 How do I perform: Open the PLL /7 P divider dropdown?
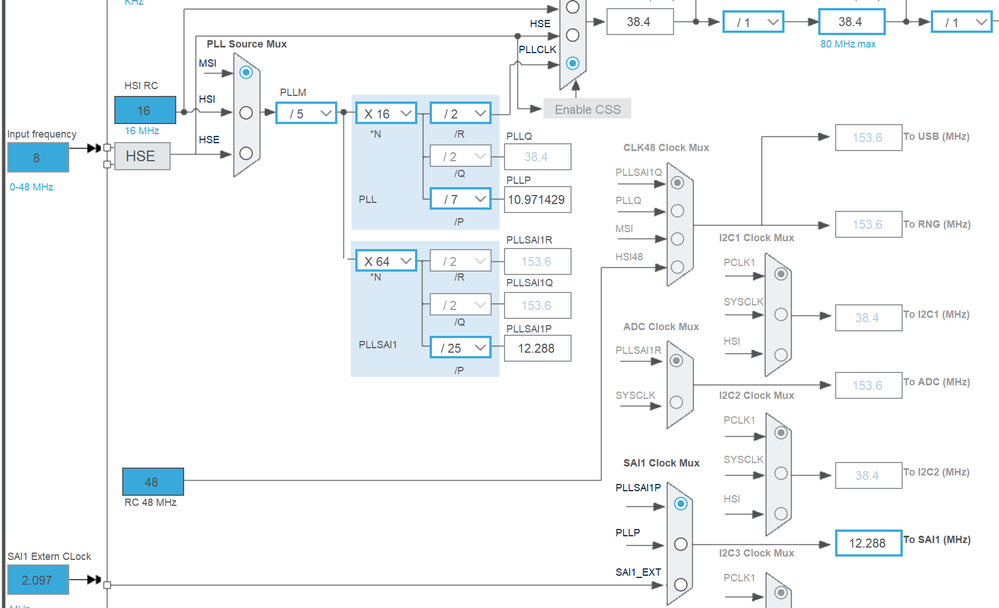[x=461, y=199]
